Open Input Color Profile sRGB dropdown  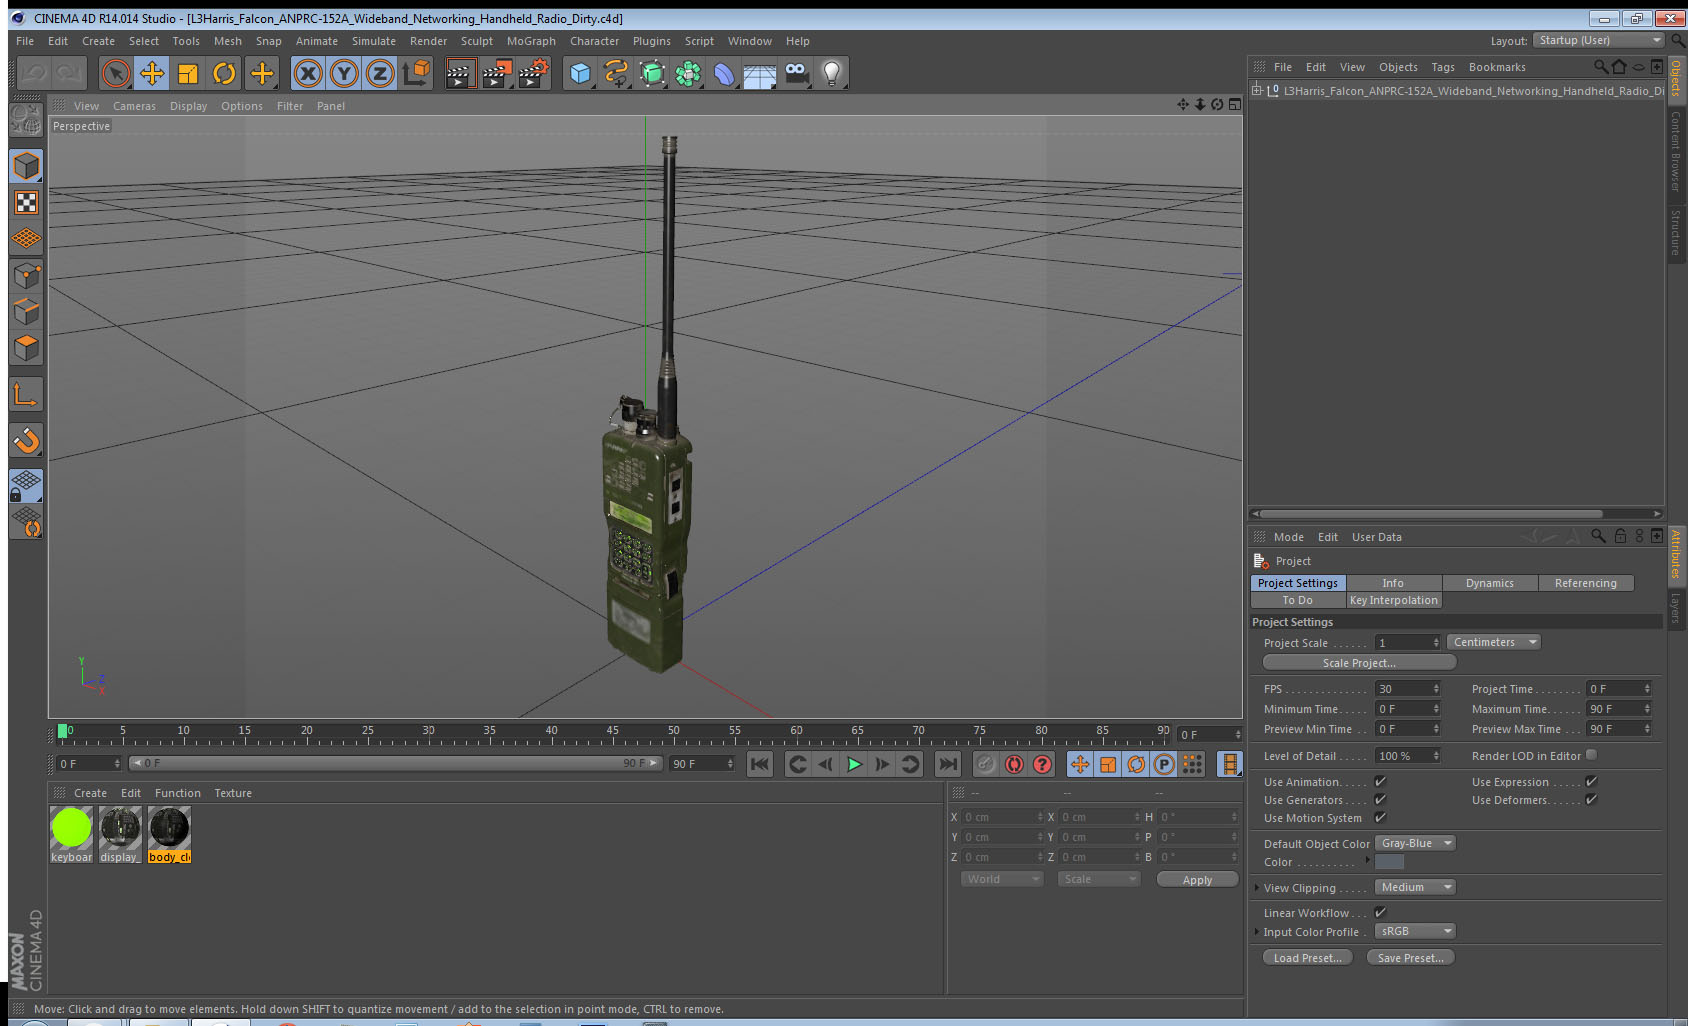coord(1415,931)
